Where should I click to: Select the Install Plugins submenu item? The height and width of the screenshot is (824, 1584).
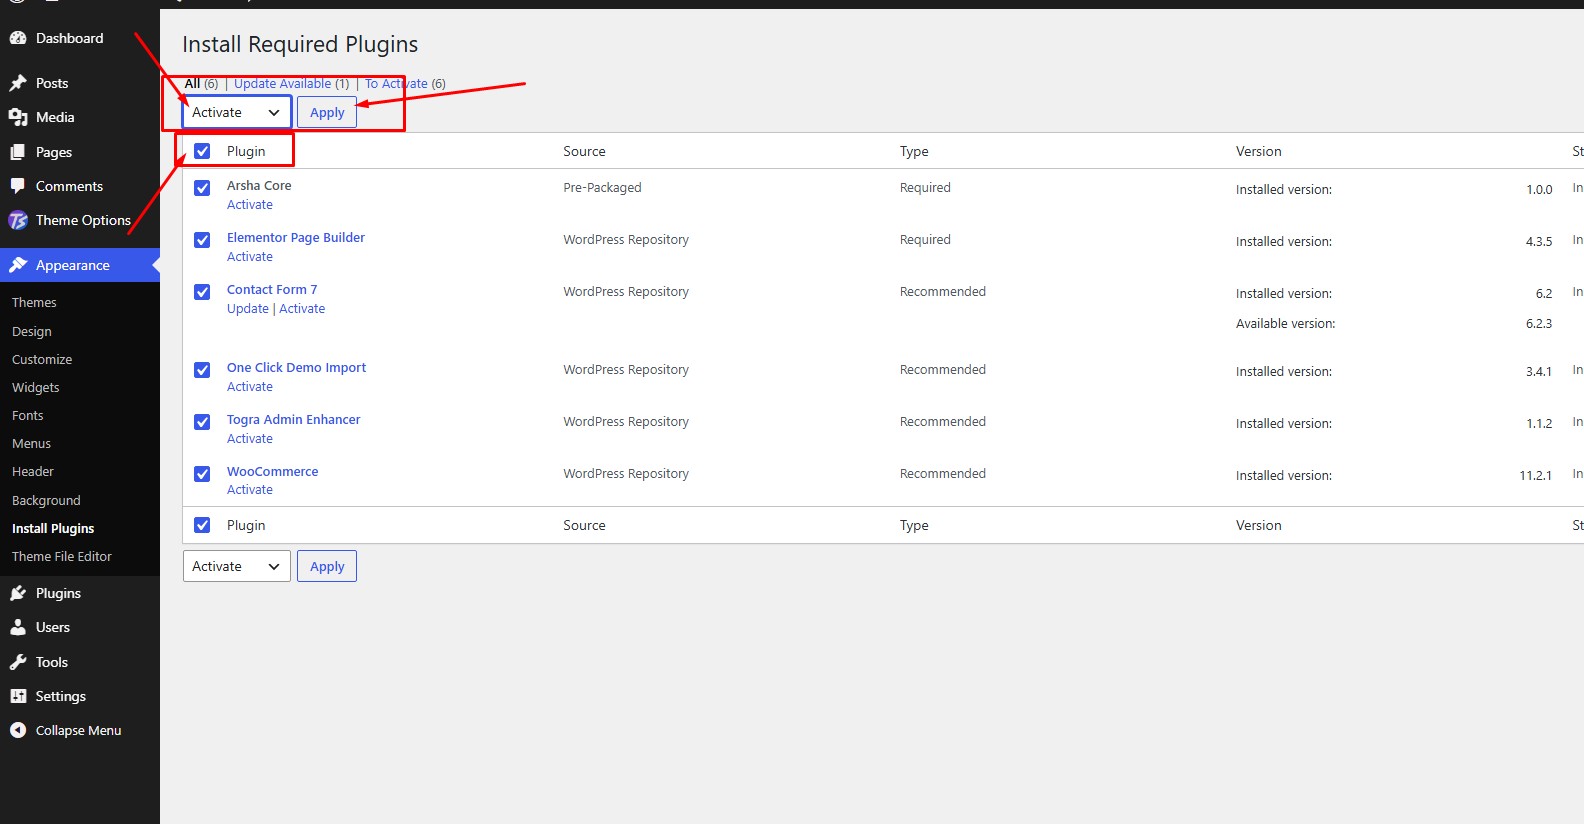pos(53,528)
